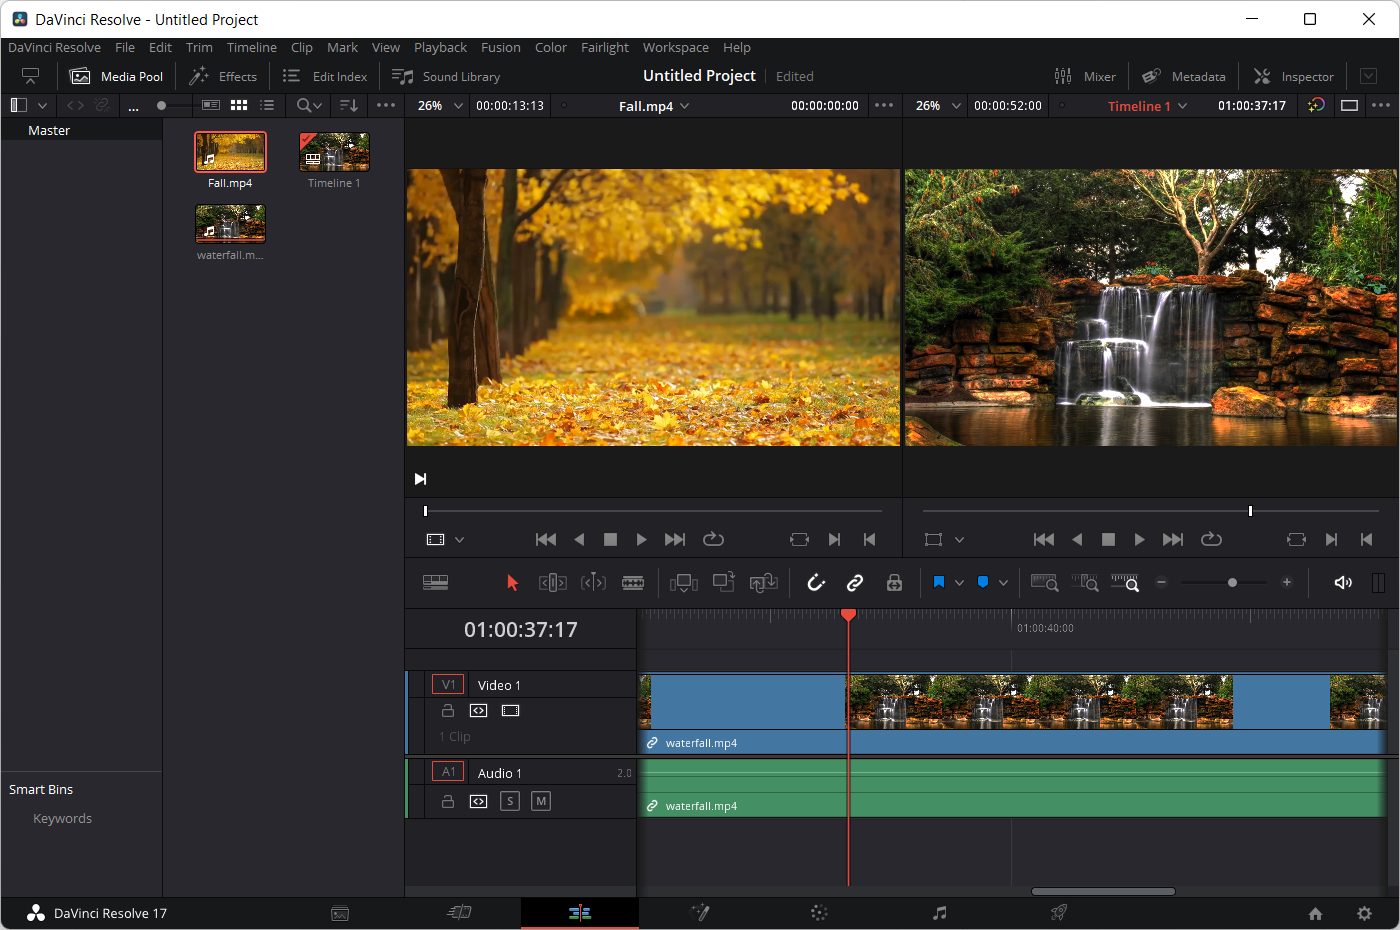Mute the Audio 1 track
The height and width of the screenshot is (930, 1400).
click(x=541, y=801)
